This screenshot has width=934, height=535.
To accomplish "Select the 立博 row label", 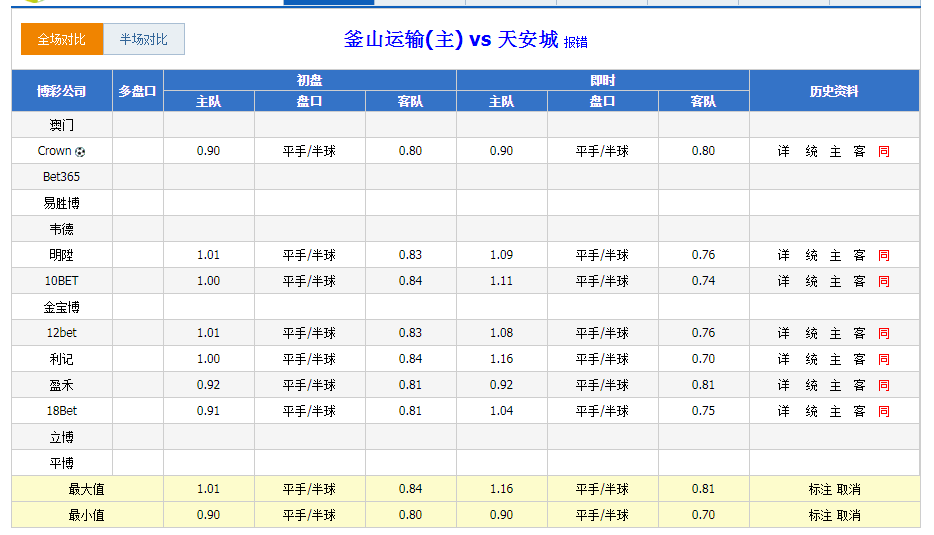I will coord(61,437).
